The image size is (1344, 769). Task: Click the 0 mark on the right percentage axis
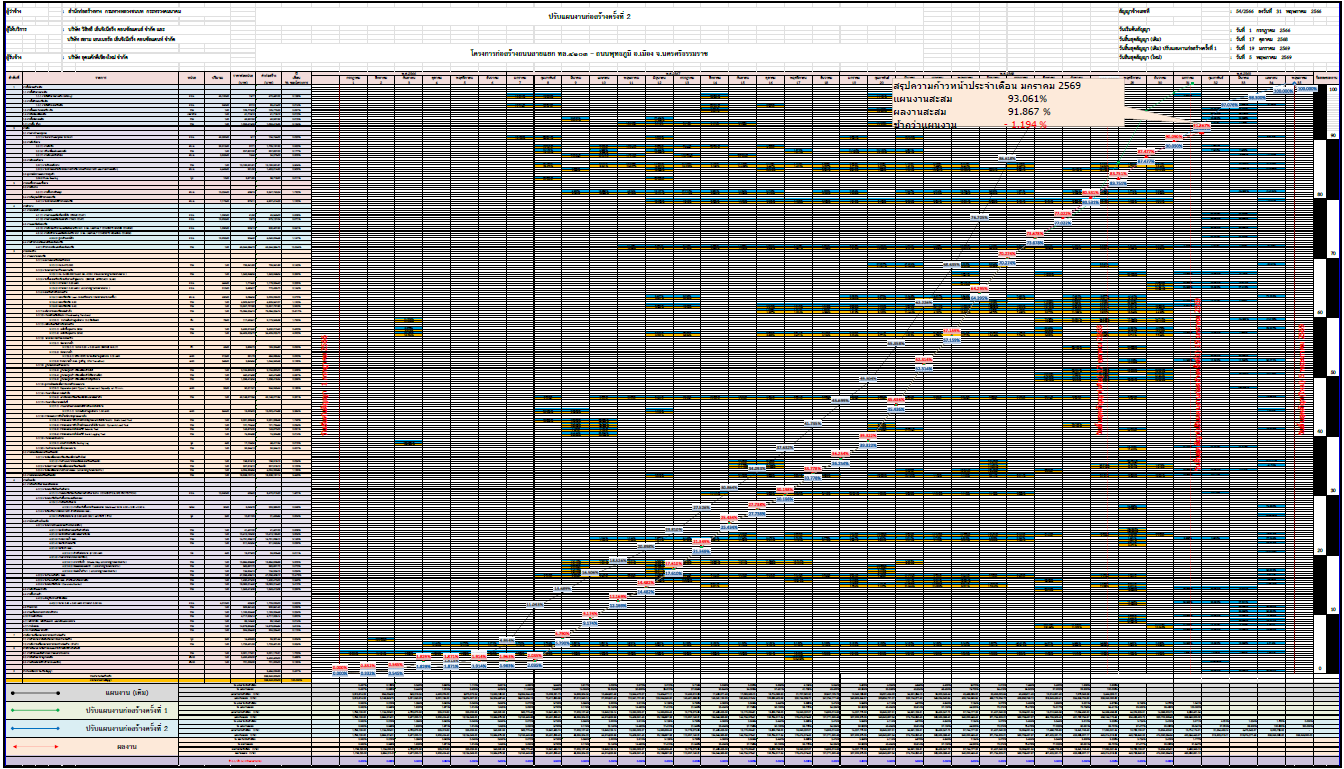(1320, 667)
